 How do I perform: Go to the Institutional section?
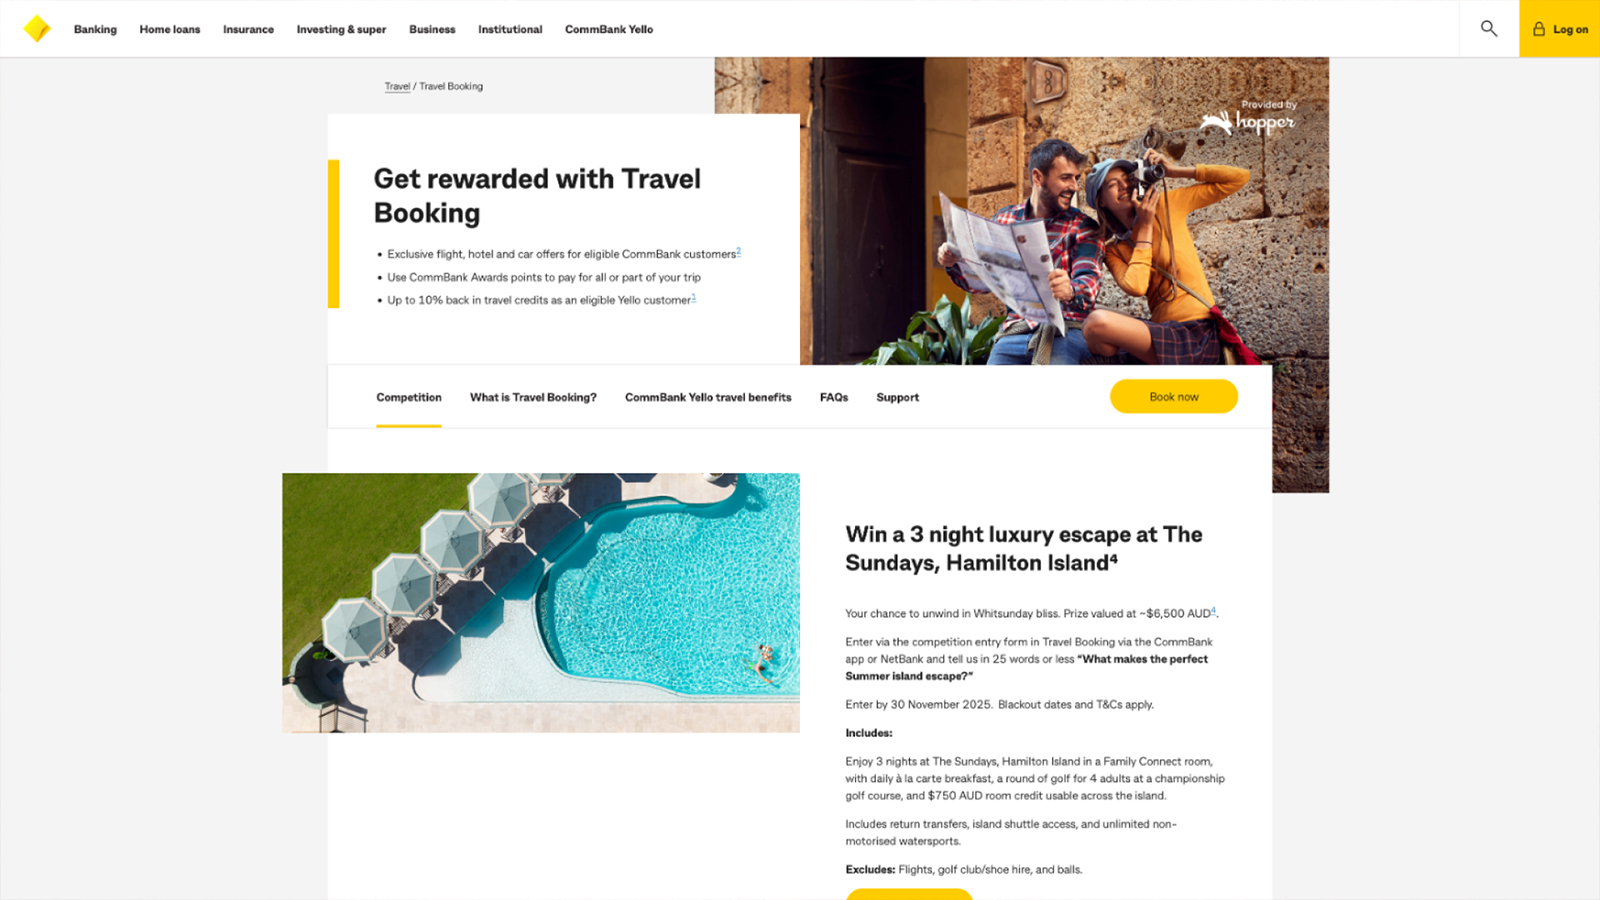point(510,30)
